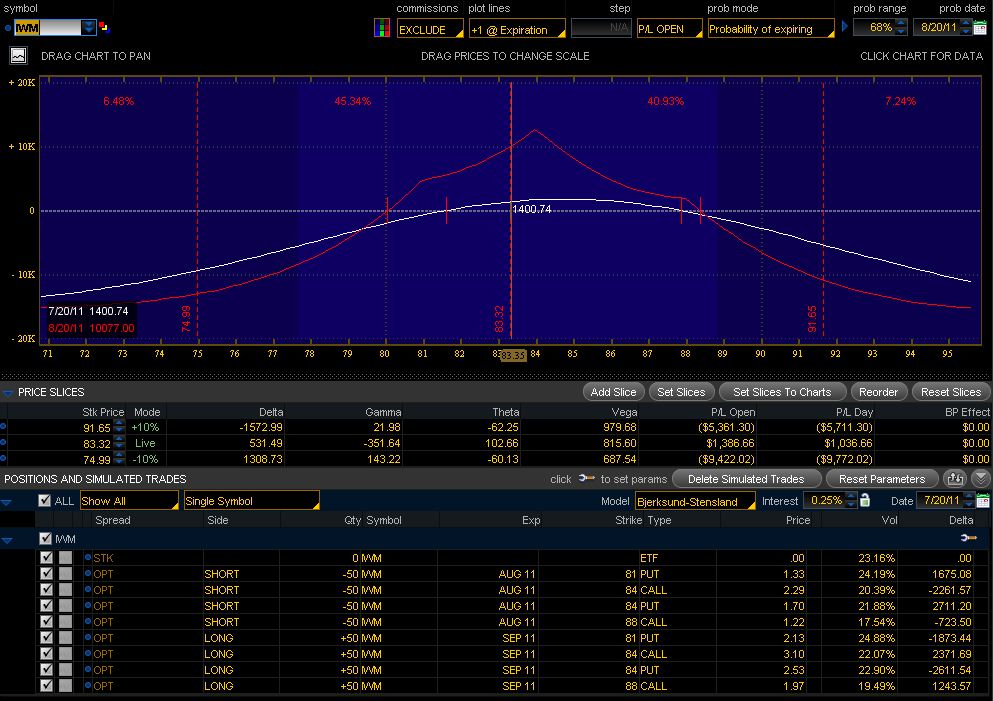The height and width of the screenshot is (701, 993).
Task: Click the IWM symbol input field
Action: pyautogui.click(x=47, y=27)
